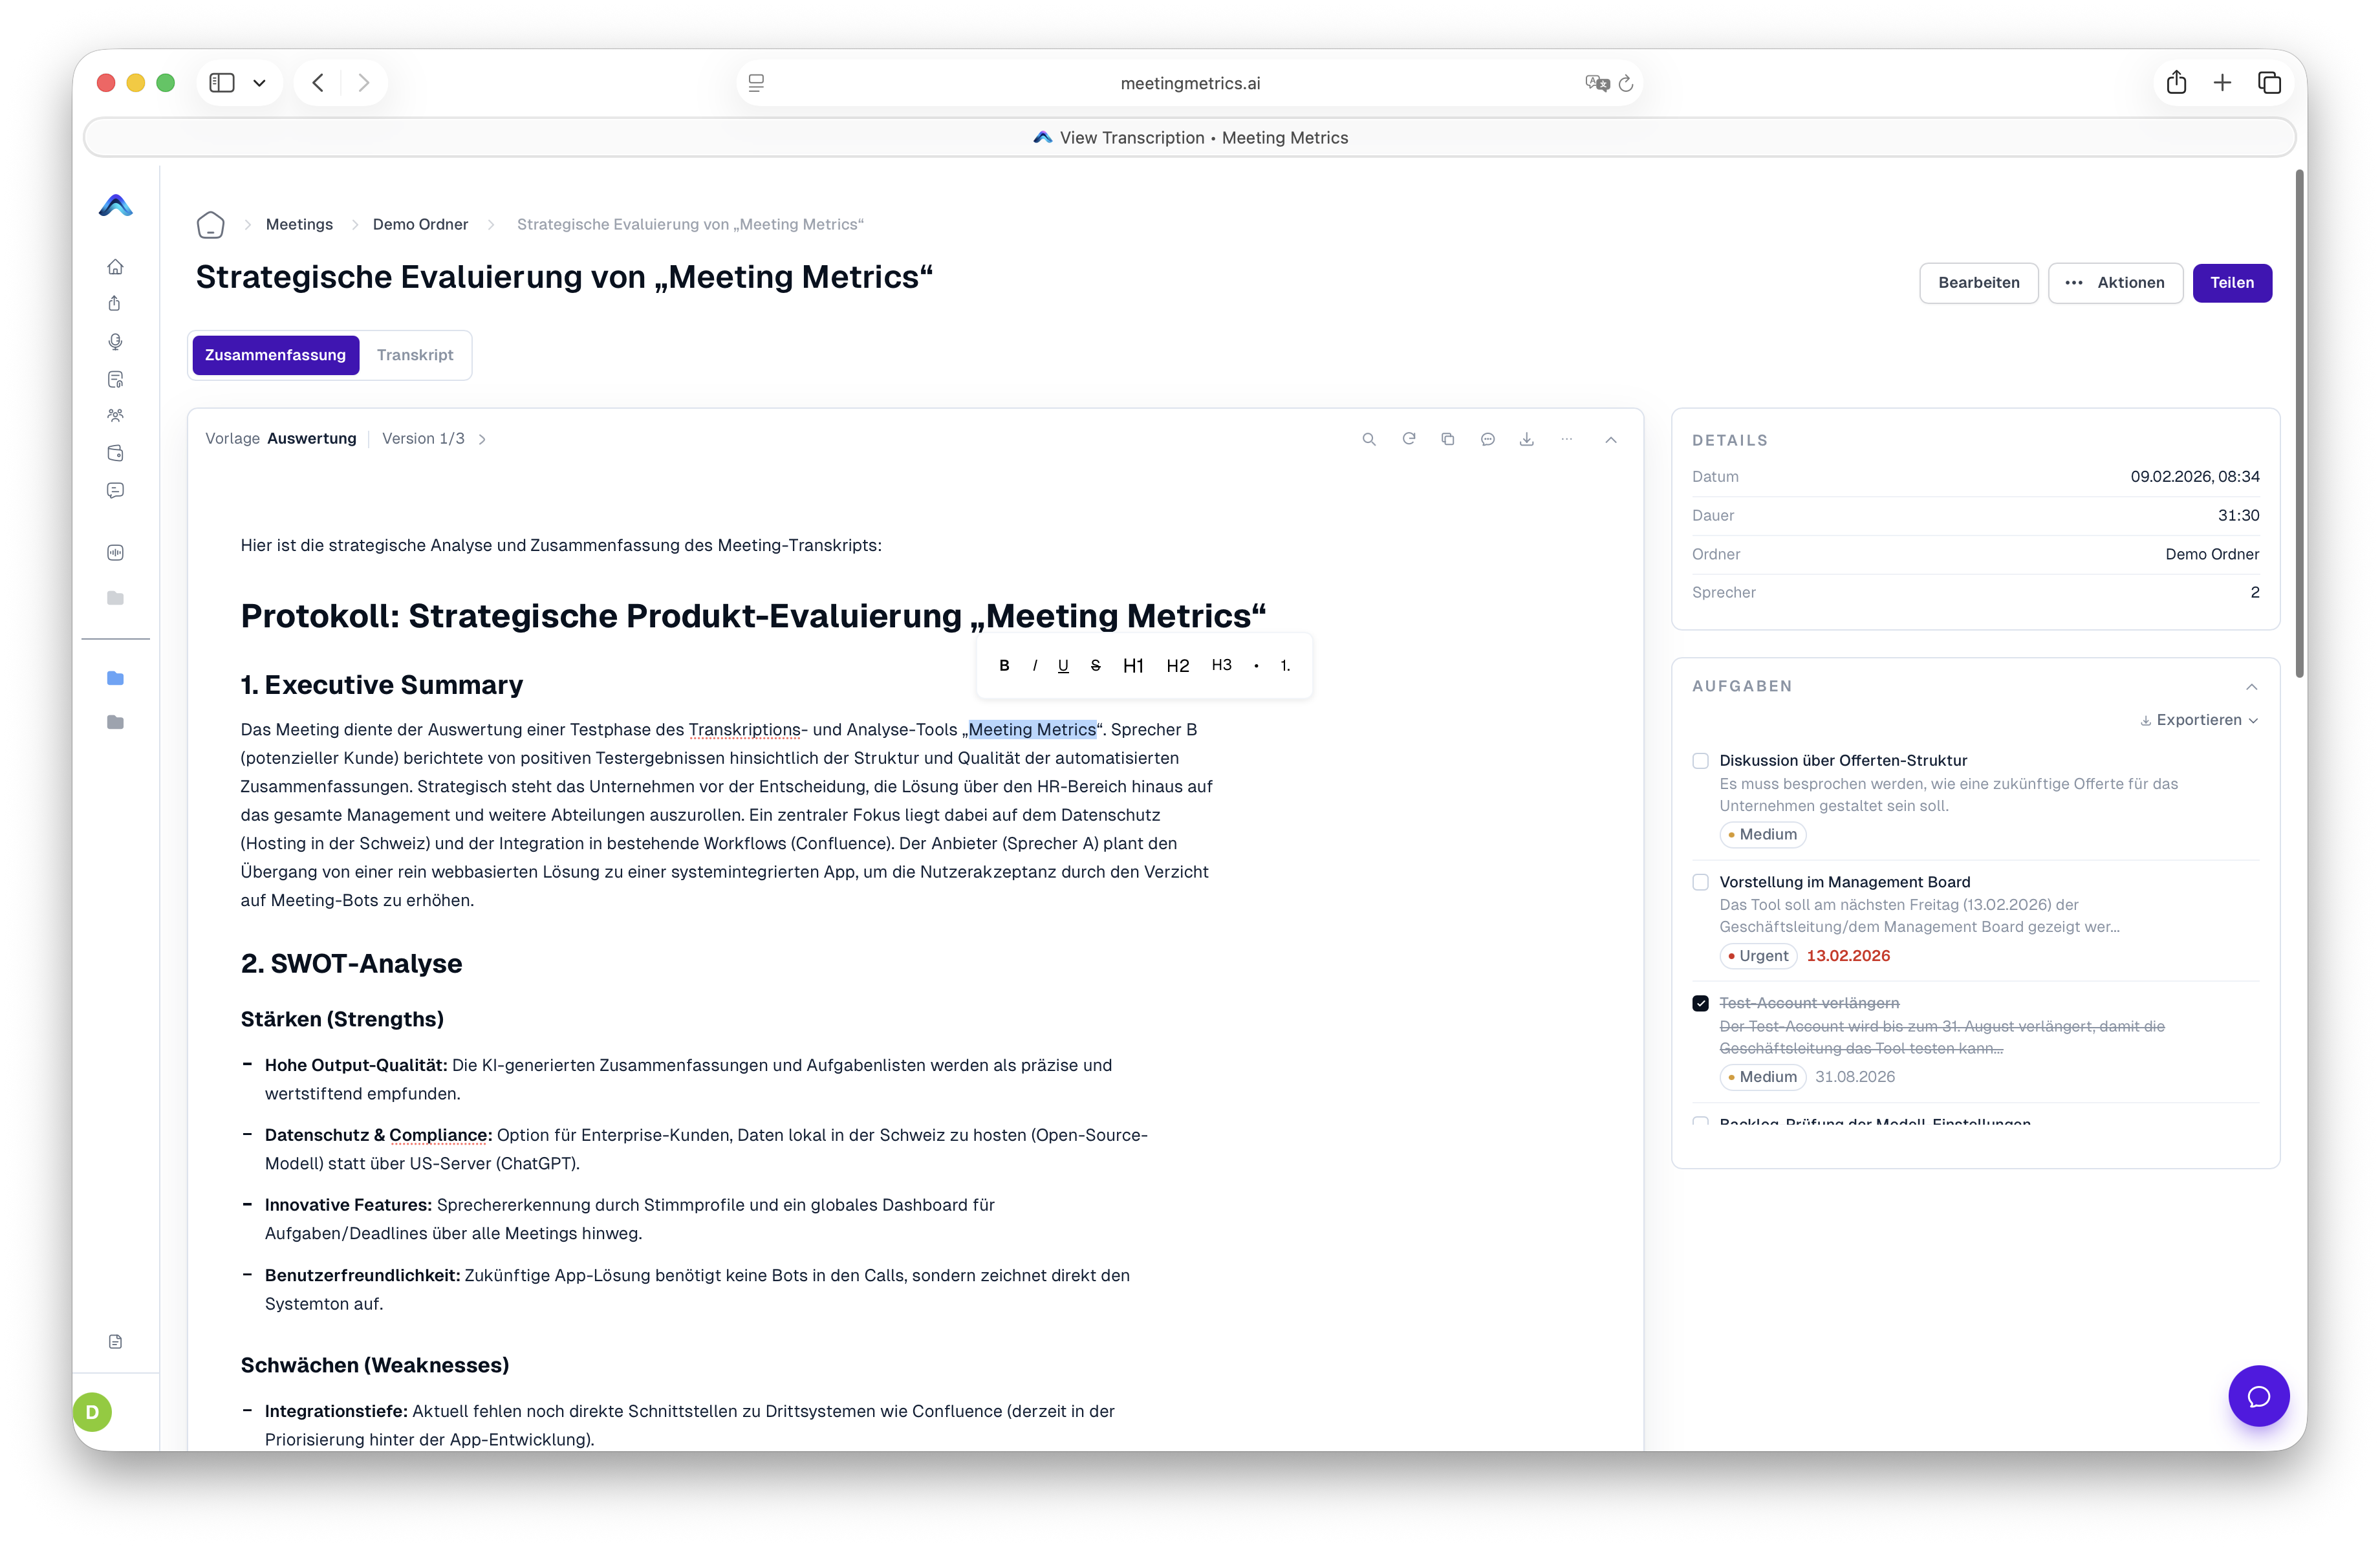Open the audio waveform icon in sidebar
The image size is (2380, 1547).
click(116, 553)
